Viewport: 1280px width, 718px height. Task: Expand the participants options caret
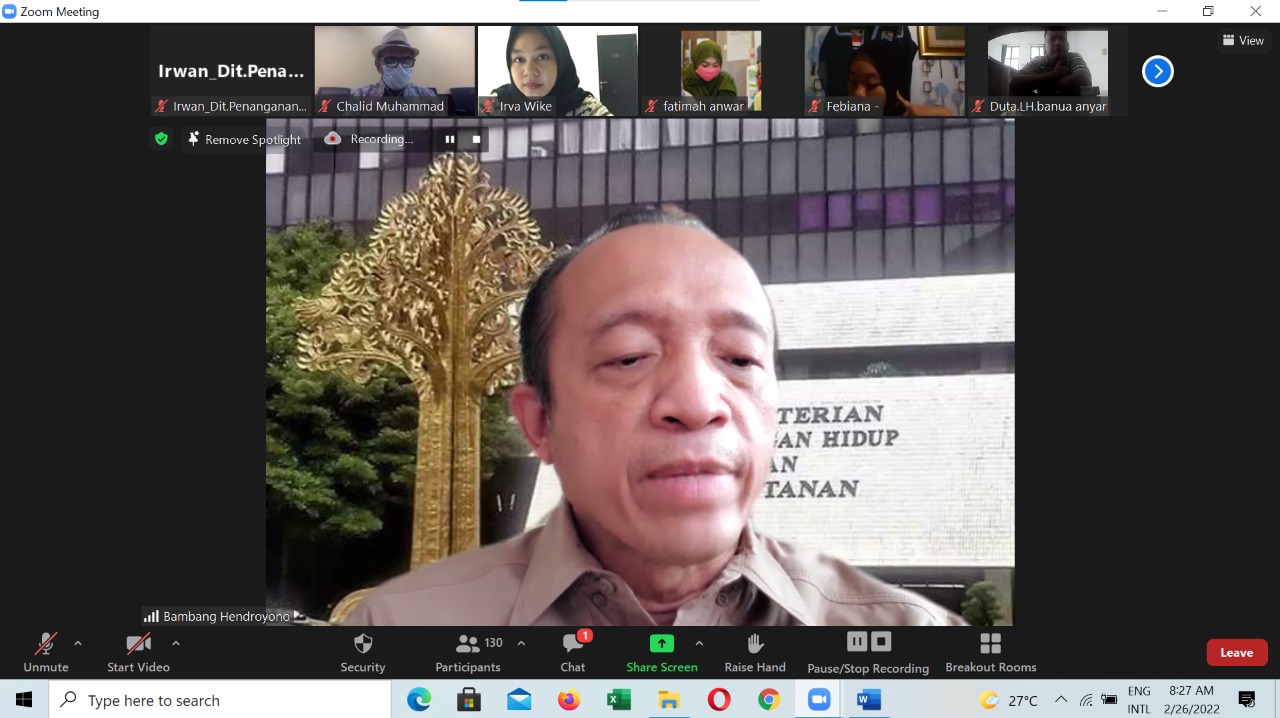pos(521,643)
